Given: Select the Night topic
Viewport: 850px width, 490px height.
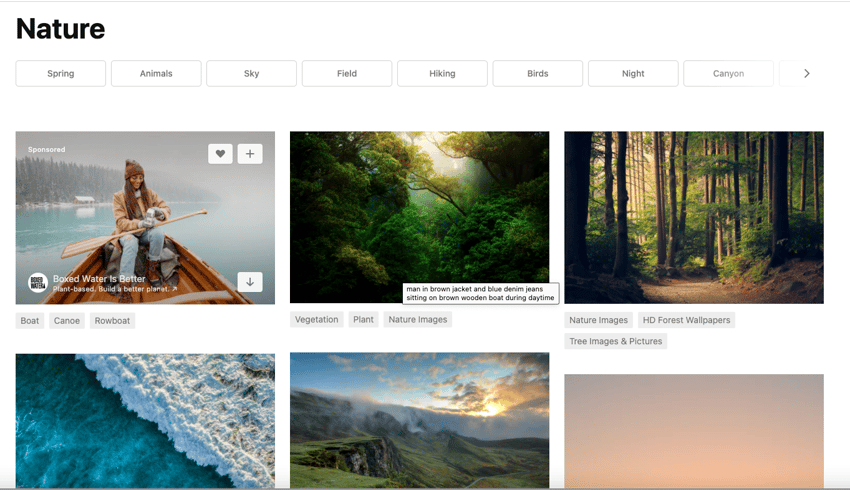Looking at the screenshot, I should point(633,73).
